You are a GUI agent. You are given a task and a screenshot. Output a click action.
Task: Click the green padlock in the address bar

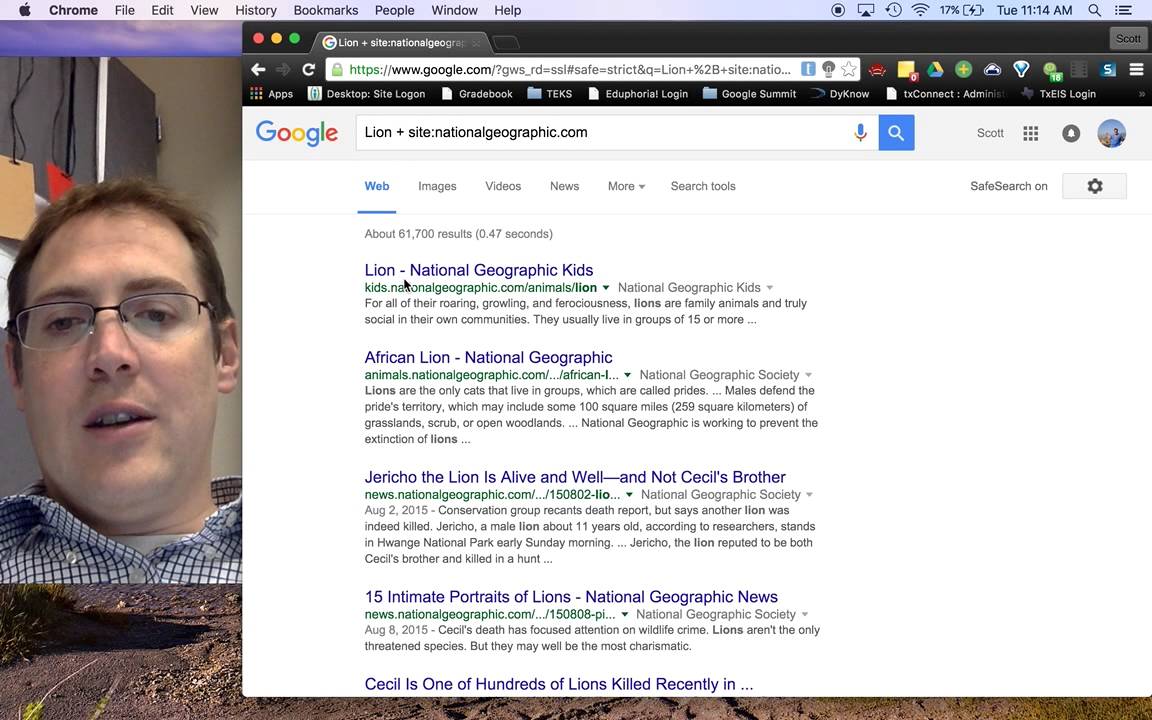(337, 70)
